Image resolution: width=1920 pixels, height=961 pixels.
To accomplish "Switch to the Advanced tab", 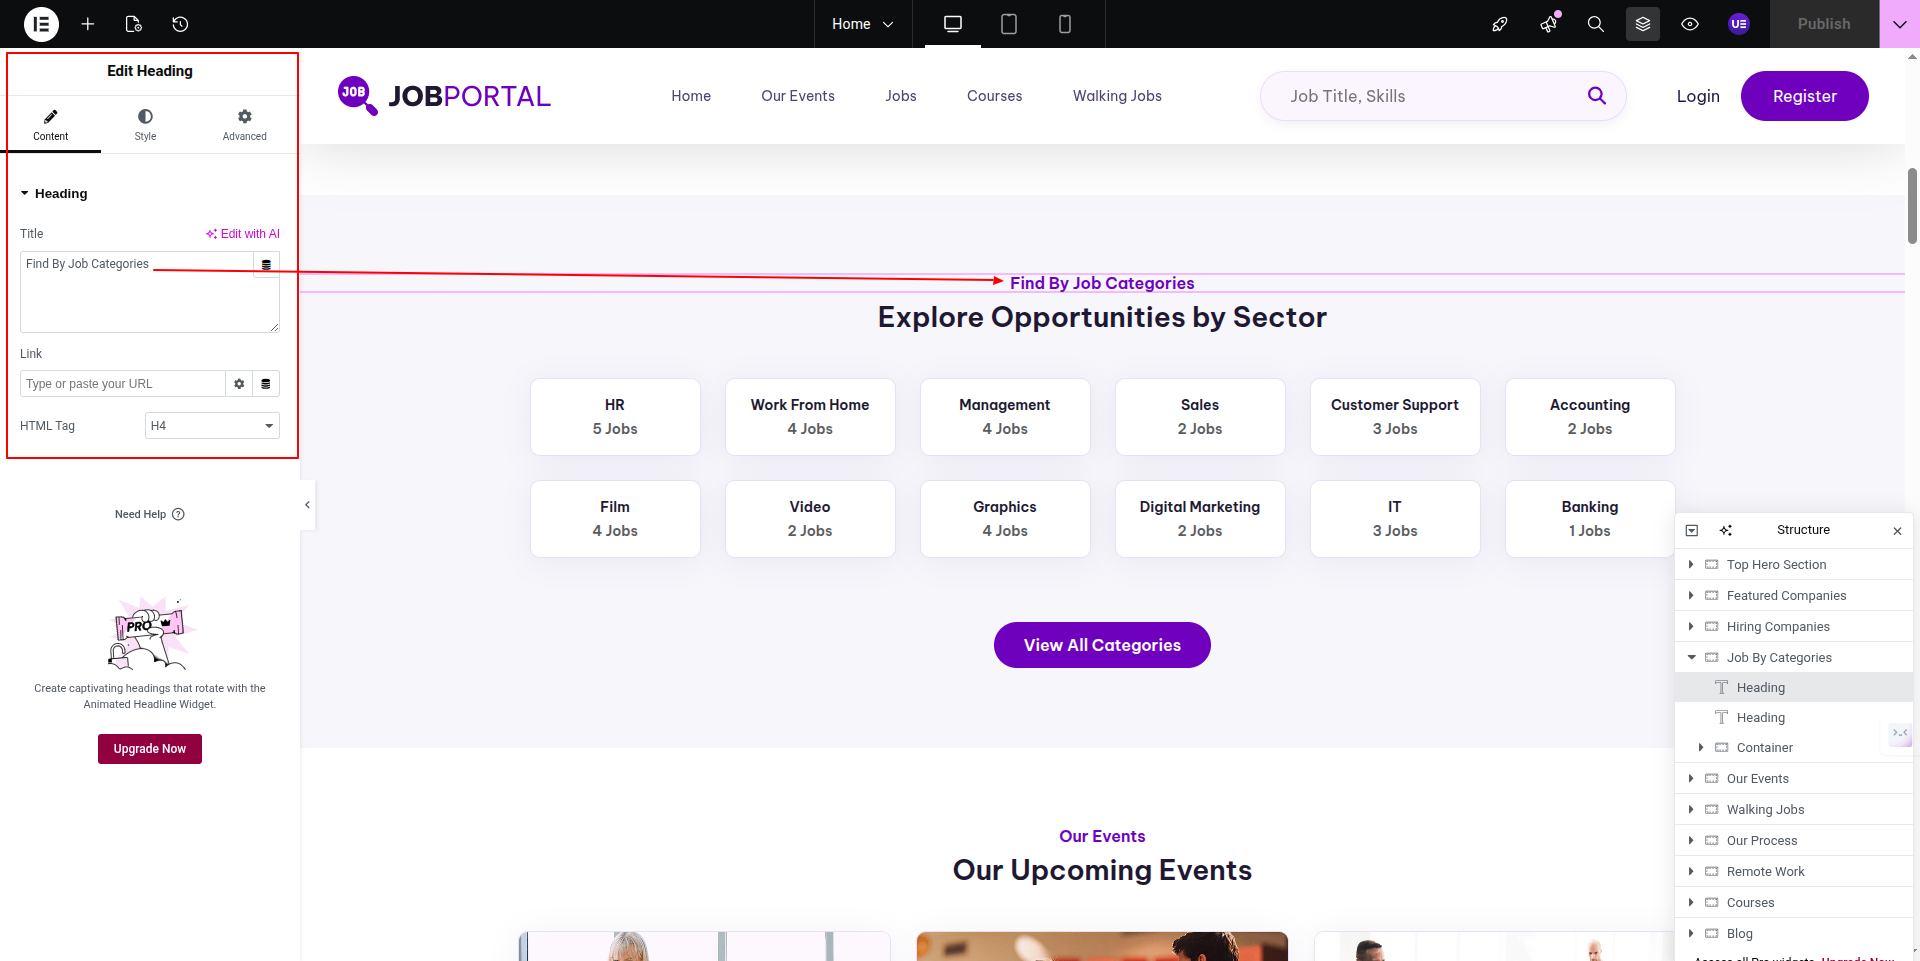I will [244, 125].
